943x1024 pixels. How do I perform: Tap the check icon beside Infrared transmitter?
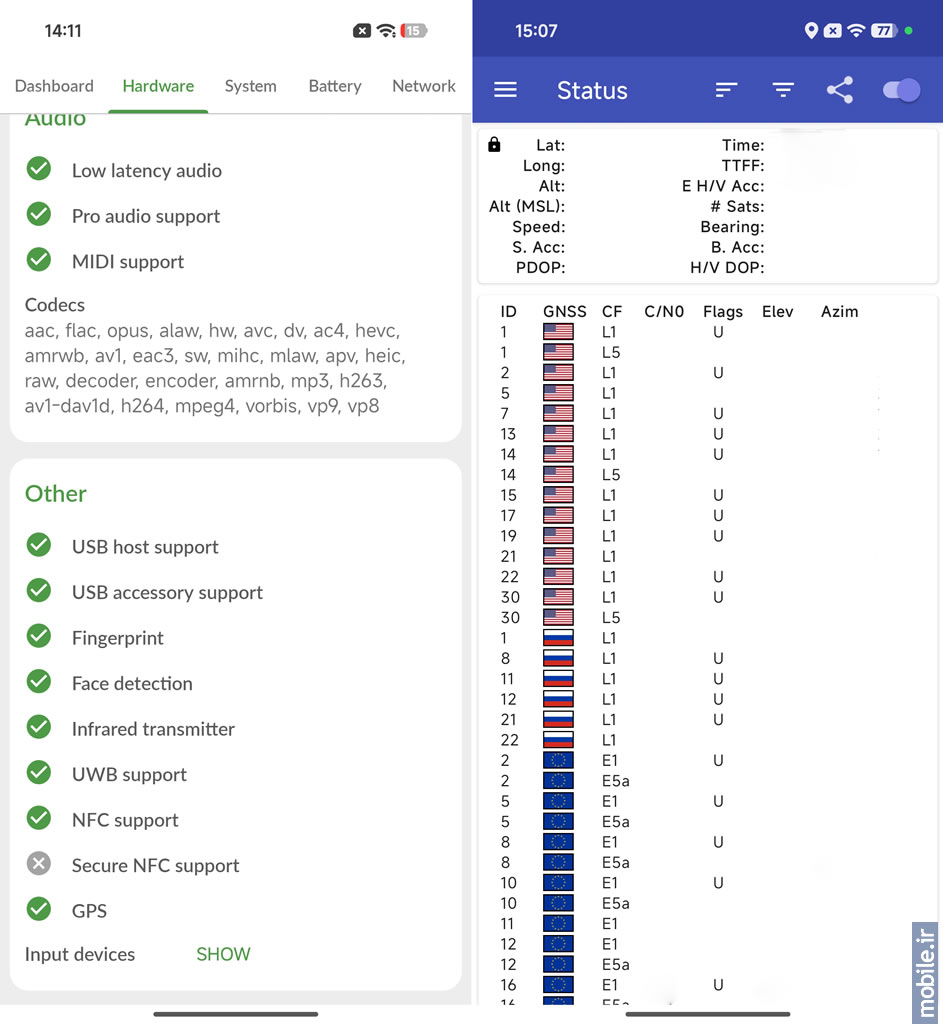pos(39,728)
